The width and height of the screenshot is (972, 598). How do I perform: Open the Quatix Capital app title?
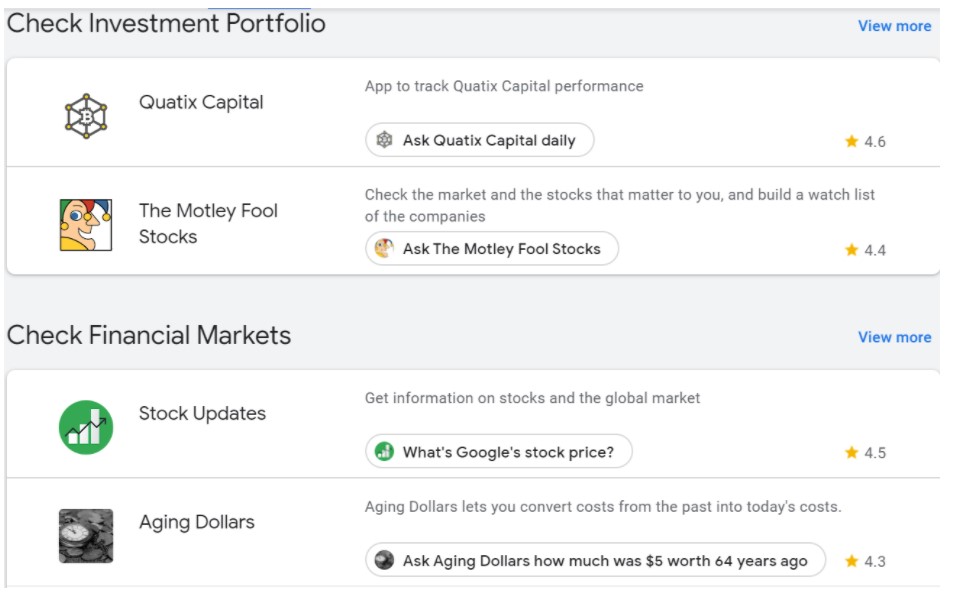[201, 102]
